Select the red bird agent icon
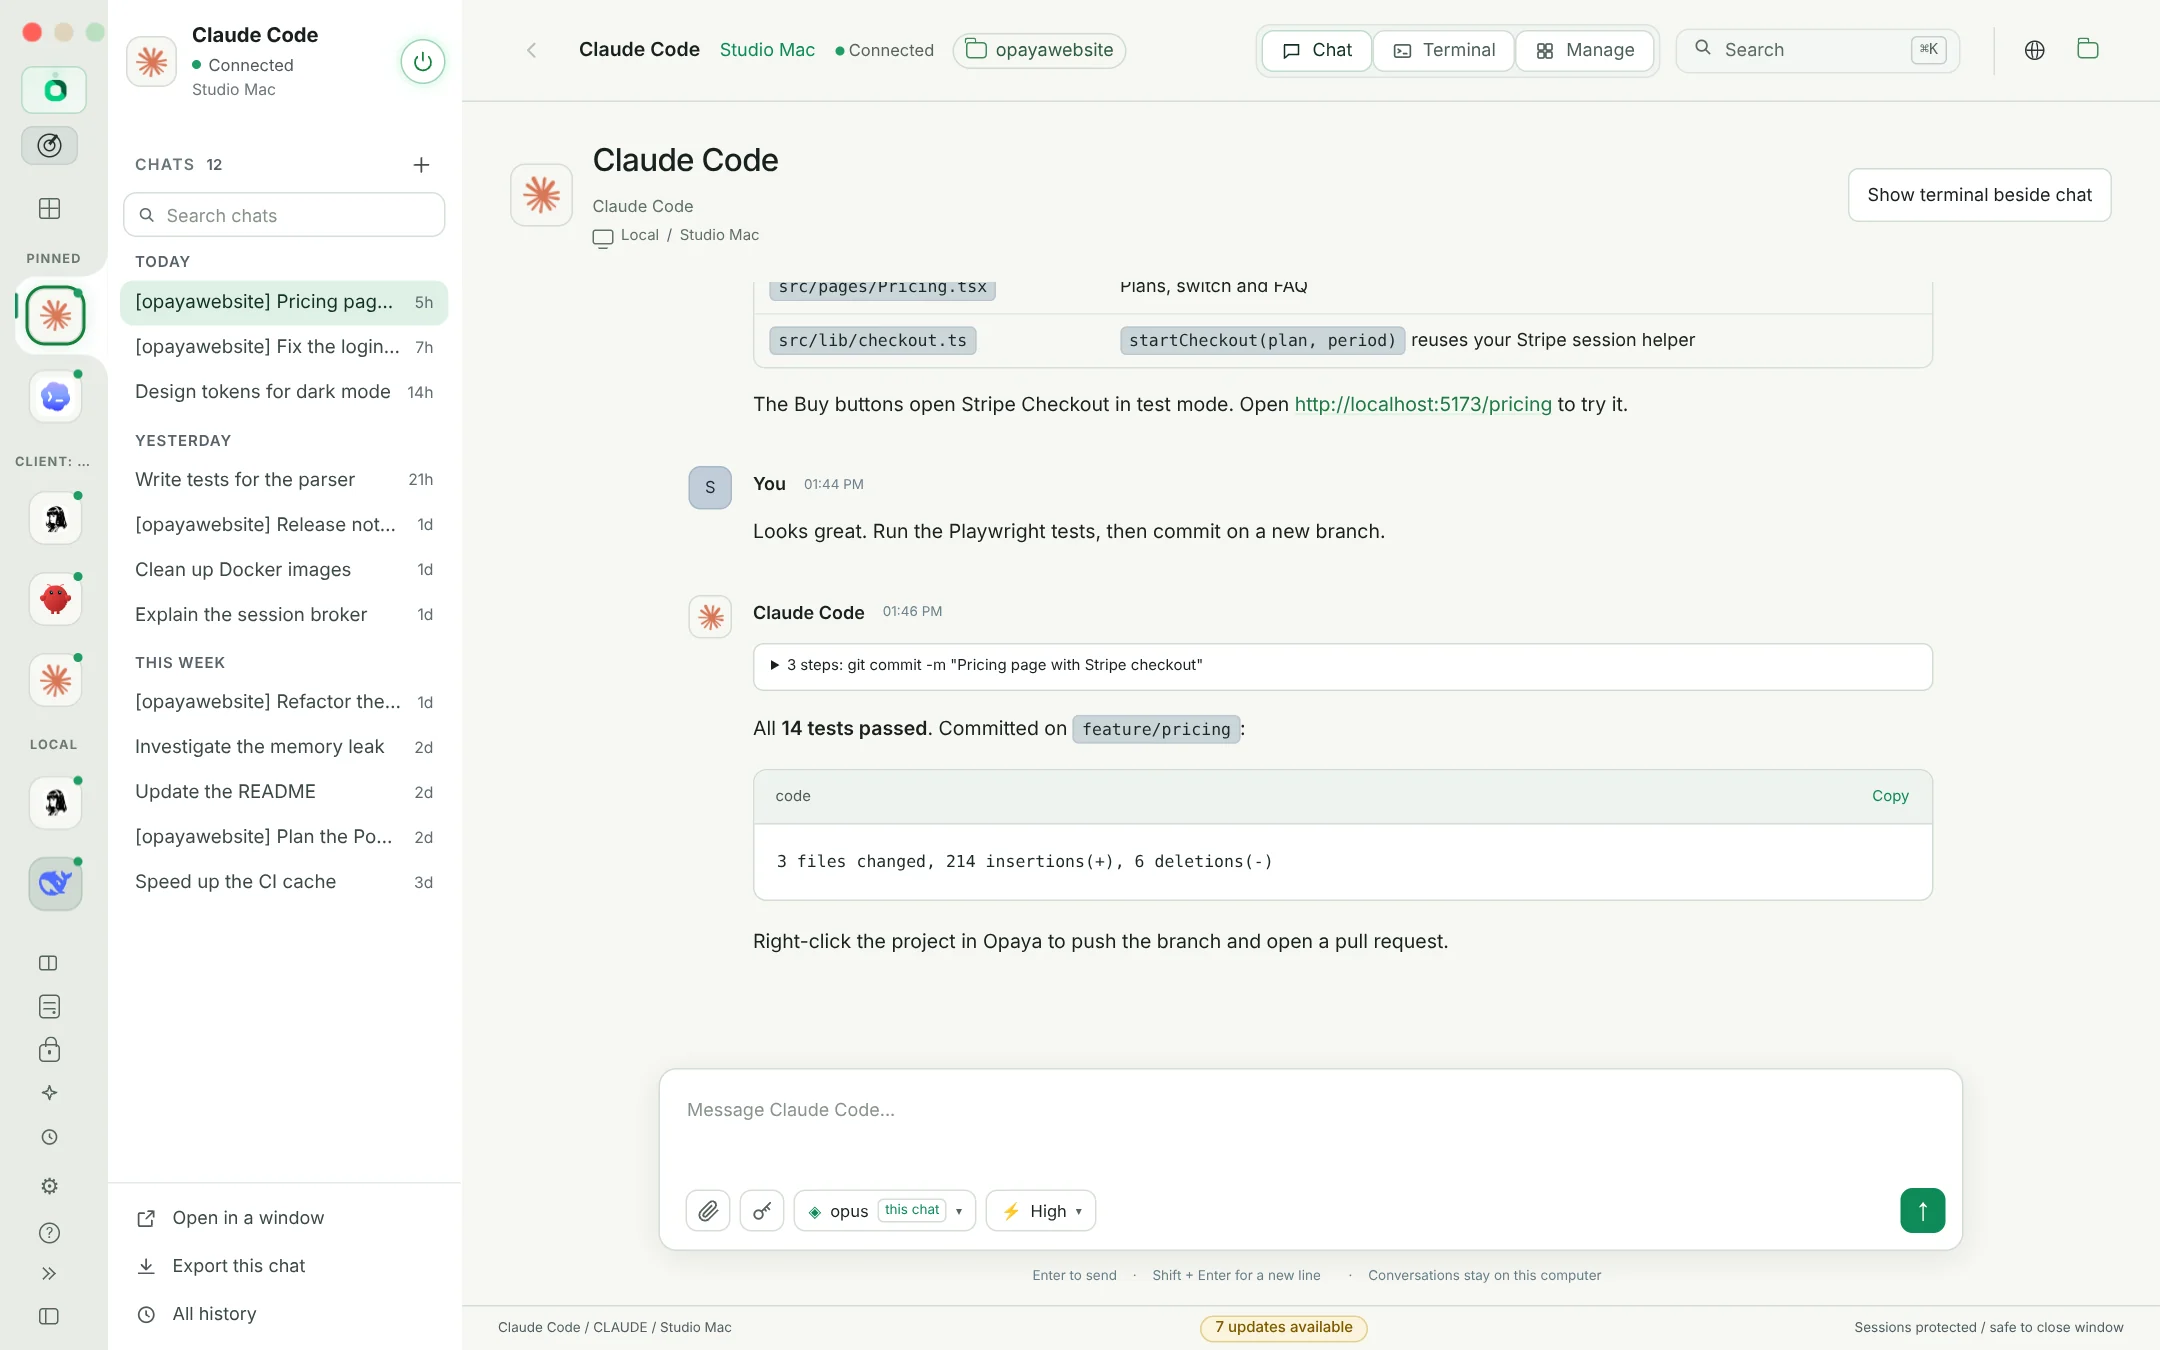This screenshot has width=2160, height=1350. (x=55, y=599)
